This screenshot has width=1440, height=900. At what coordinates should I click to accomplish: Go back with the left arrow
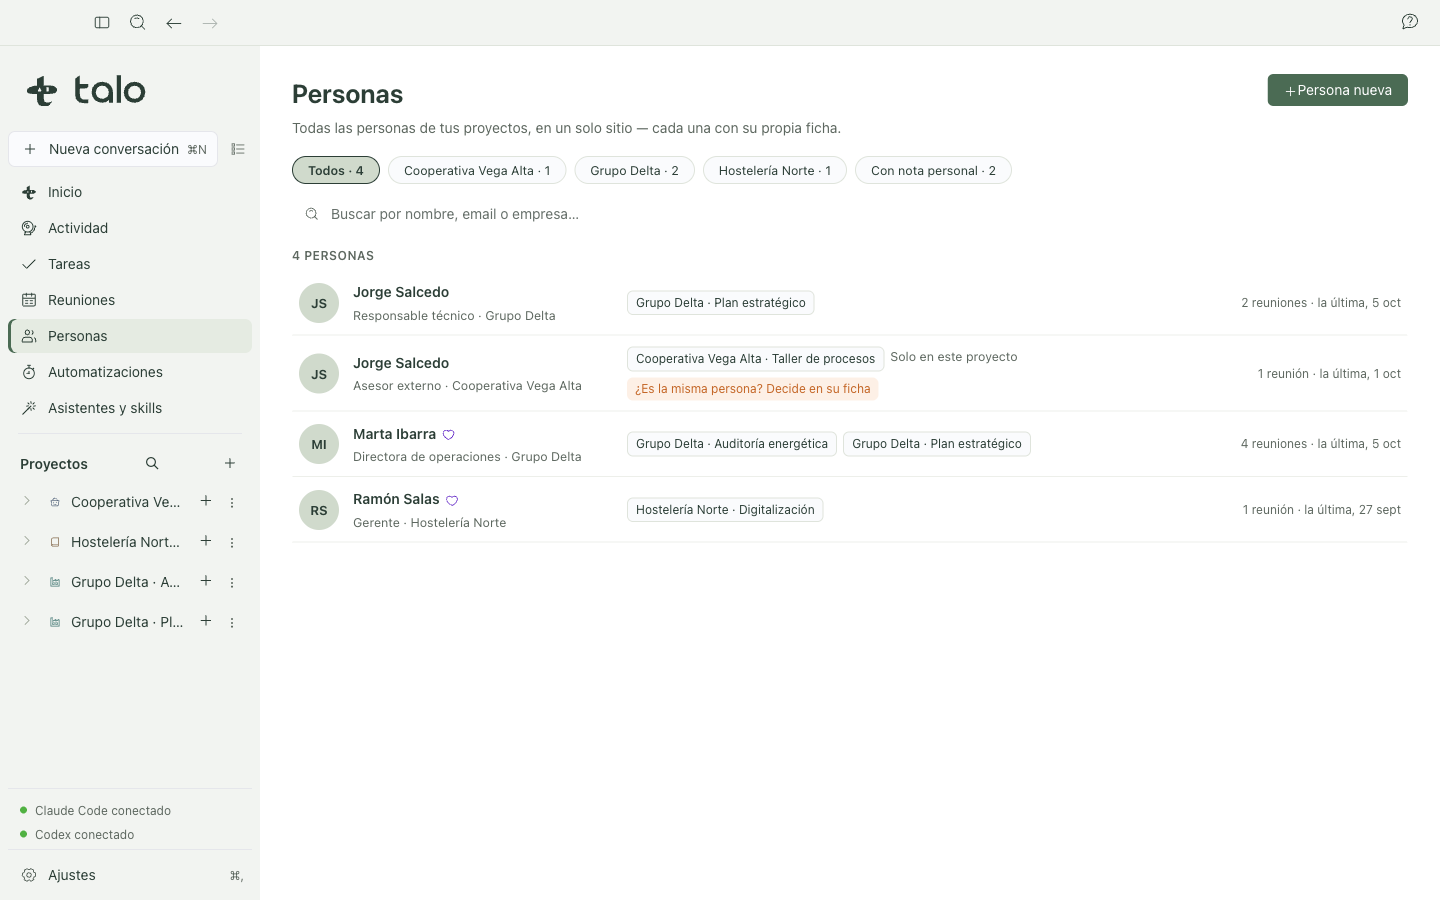[x=174, y=23]
